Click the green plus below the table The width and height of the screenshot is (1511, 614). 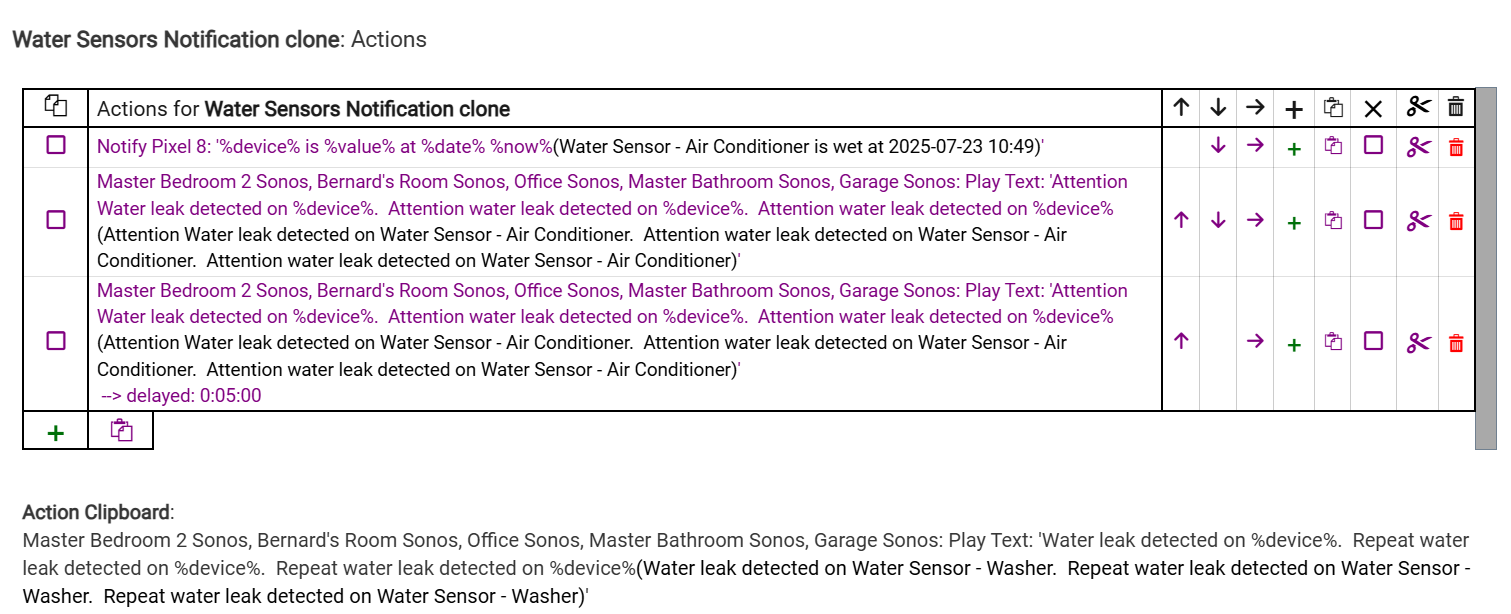[56, 432]
